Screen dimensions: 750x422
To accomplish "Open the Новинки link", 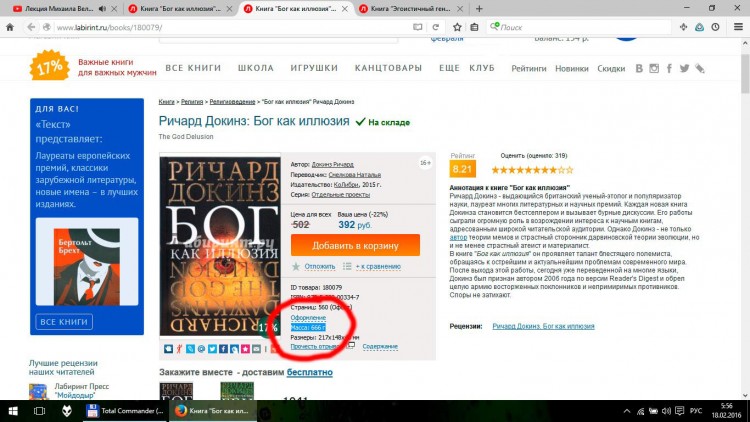I will click(572, 68).
